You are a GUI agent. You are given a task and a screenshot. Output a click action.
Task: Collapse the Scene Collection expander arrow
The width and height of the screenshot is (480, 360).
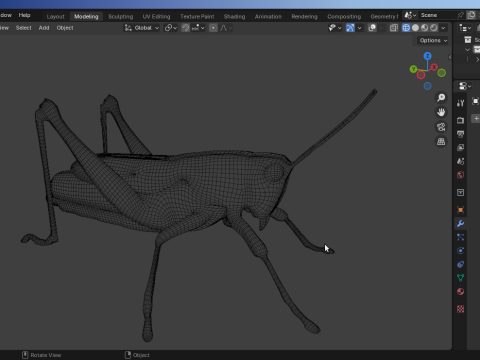point(468,50)
